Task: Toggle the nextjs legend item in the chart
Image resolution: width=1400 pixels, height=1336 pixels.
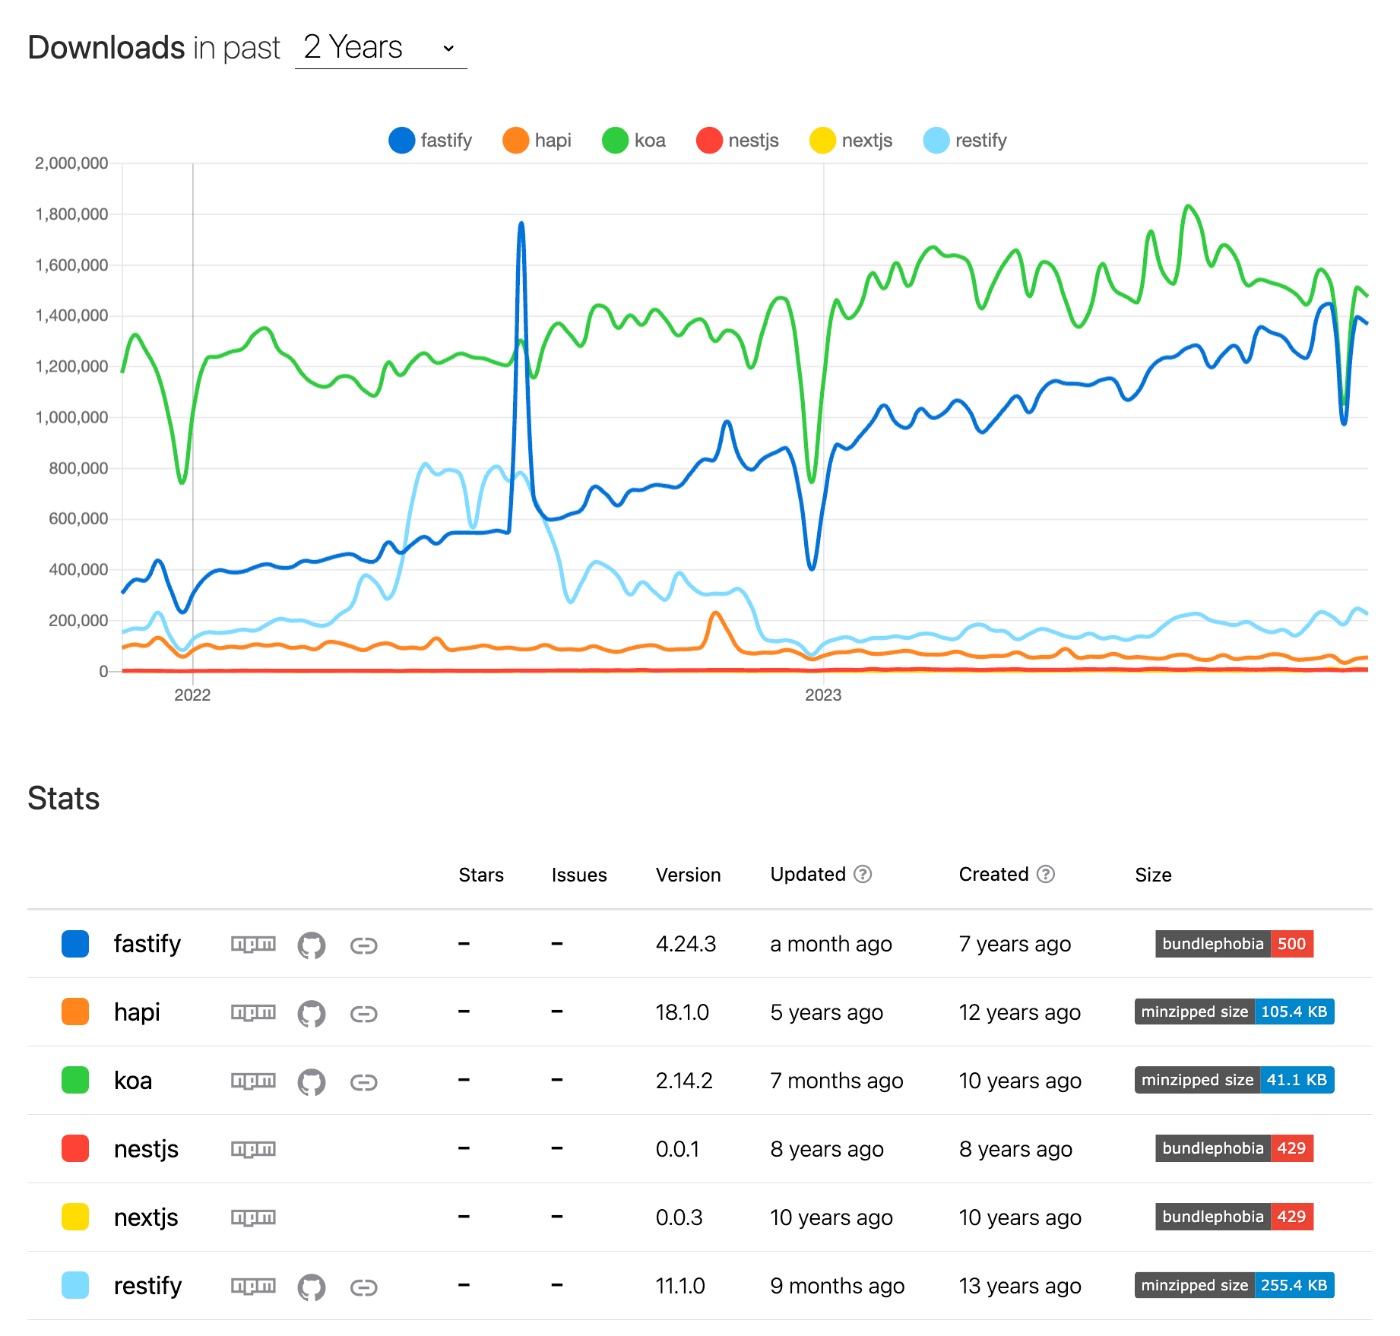Action: [x=851, y=141]
